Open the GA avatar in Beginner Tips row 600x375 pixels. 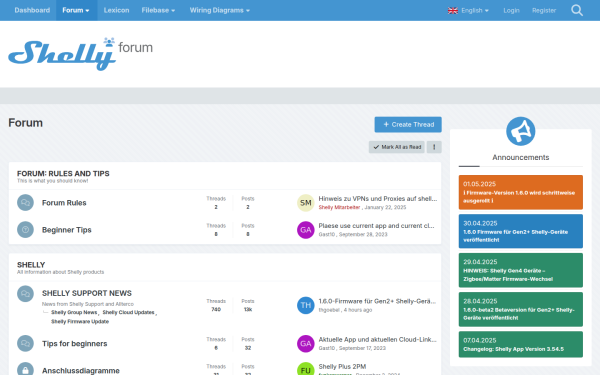(305, 230)
